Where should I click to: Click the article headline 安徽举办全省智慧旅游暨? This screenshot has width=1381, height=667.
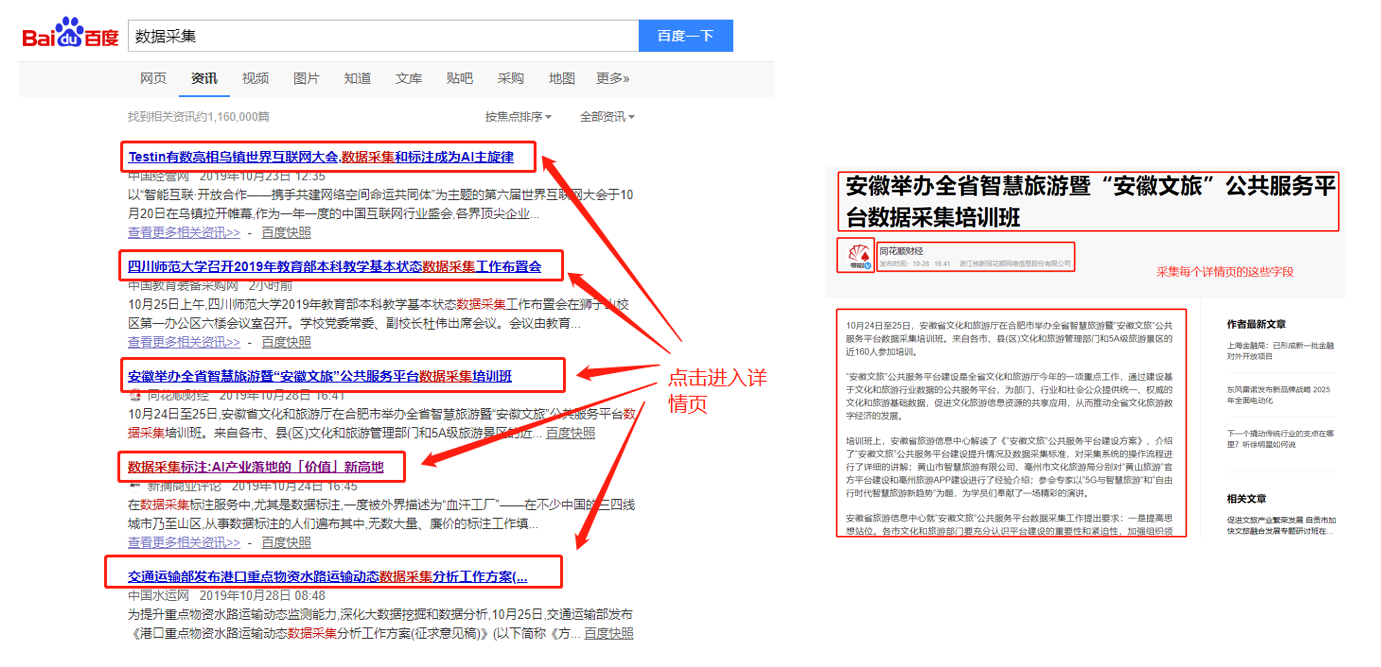tap(1091, 201)
